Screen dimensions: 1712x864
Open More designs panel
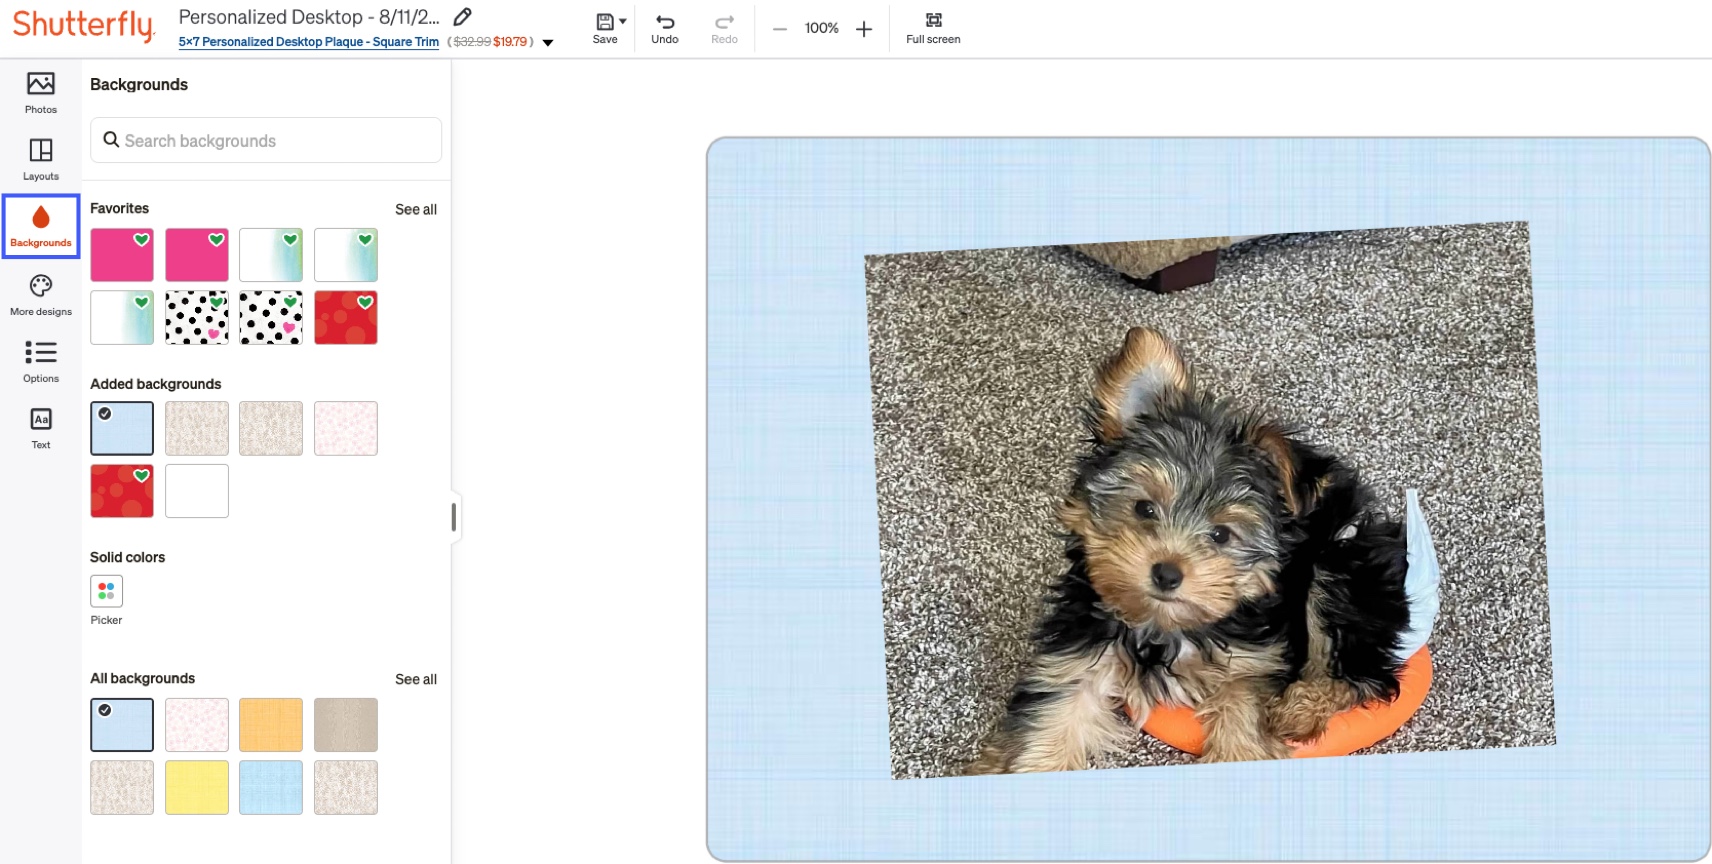tap(41, 295)
